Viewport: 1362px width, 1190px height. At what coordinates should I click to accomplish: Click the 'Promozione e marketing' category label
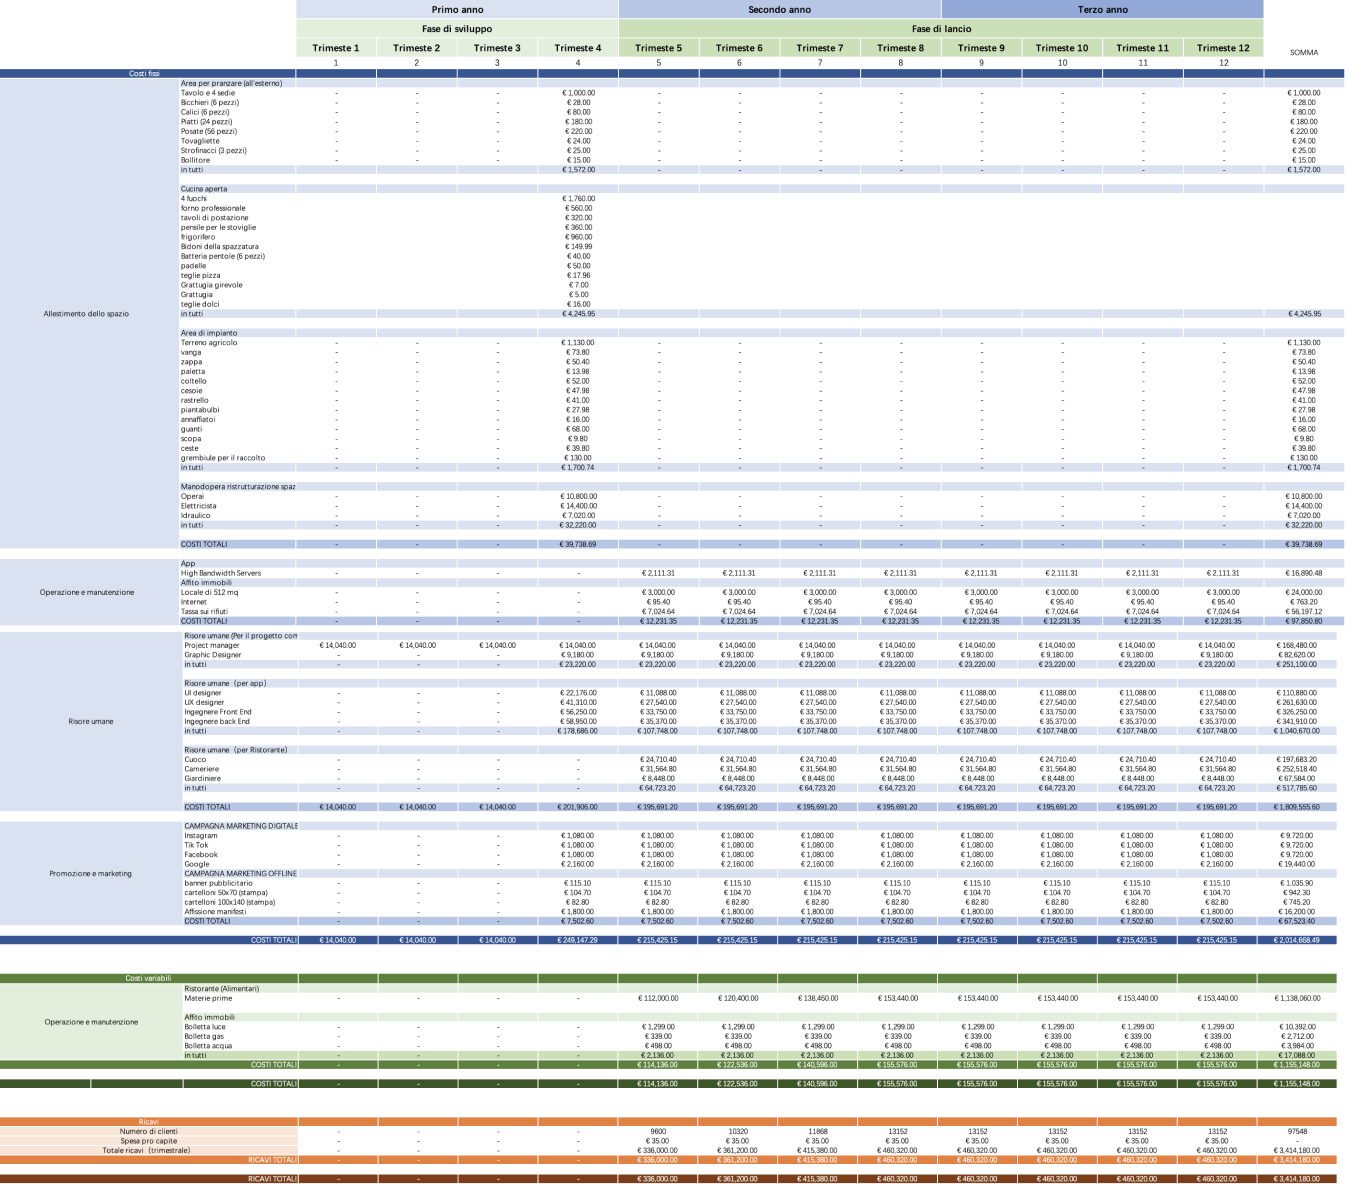click(x=91, y=874)
